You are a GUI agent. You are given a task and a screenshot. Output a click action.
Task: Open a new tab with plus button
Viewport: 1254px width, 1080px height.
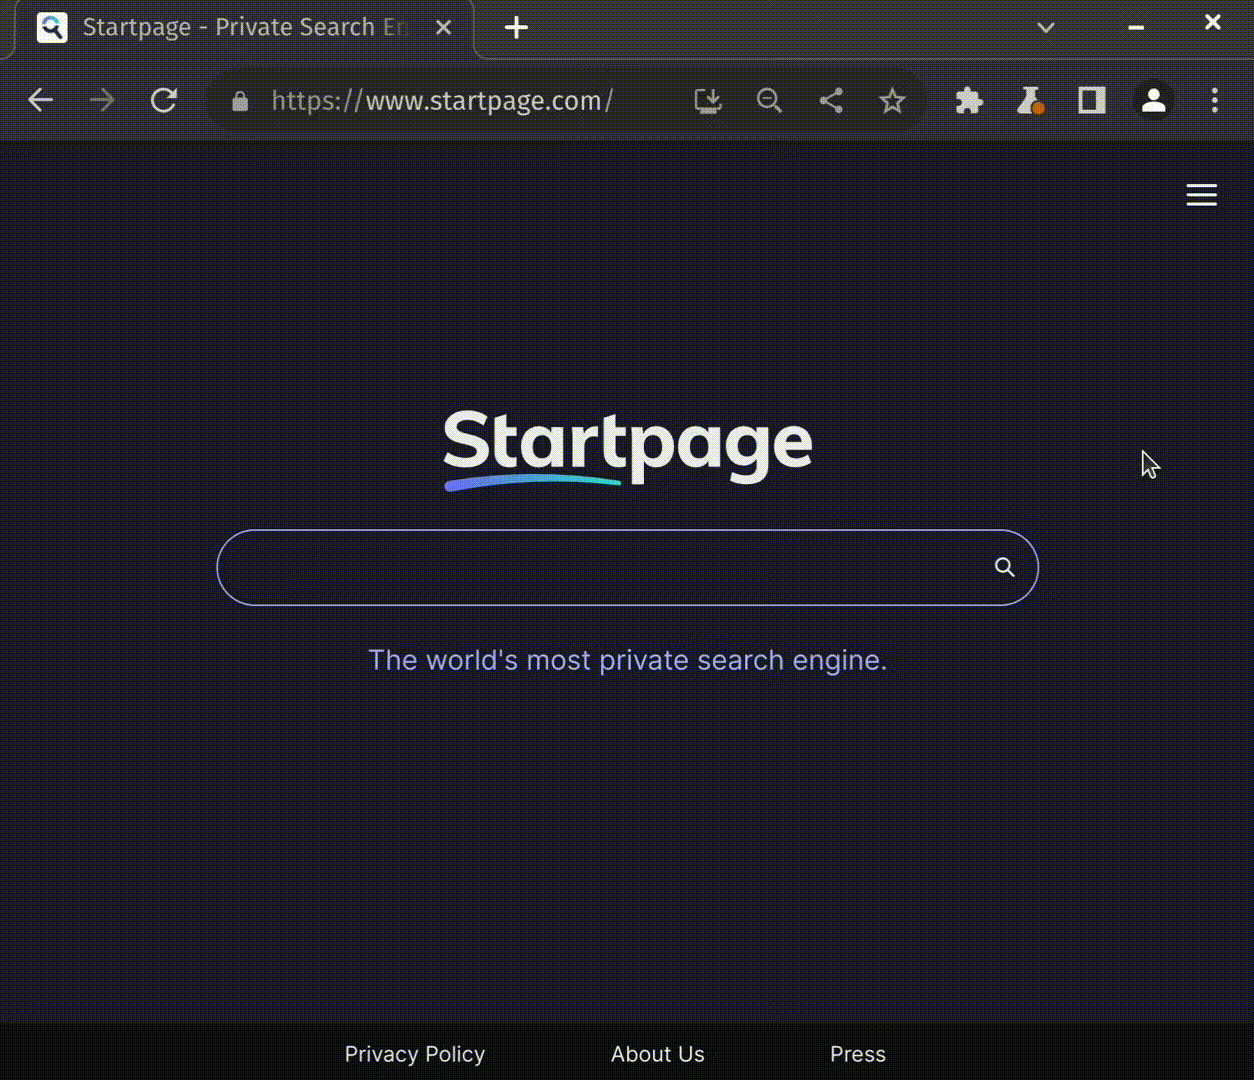(516, 27)
